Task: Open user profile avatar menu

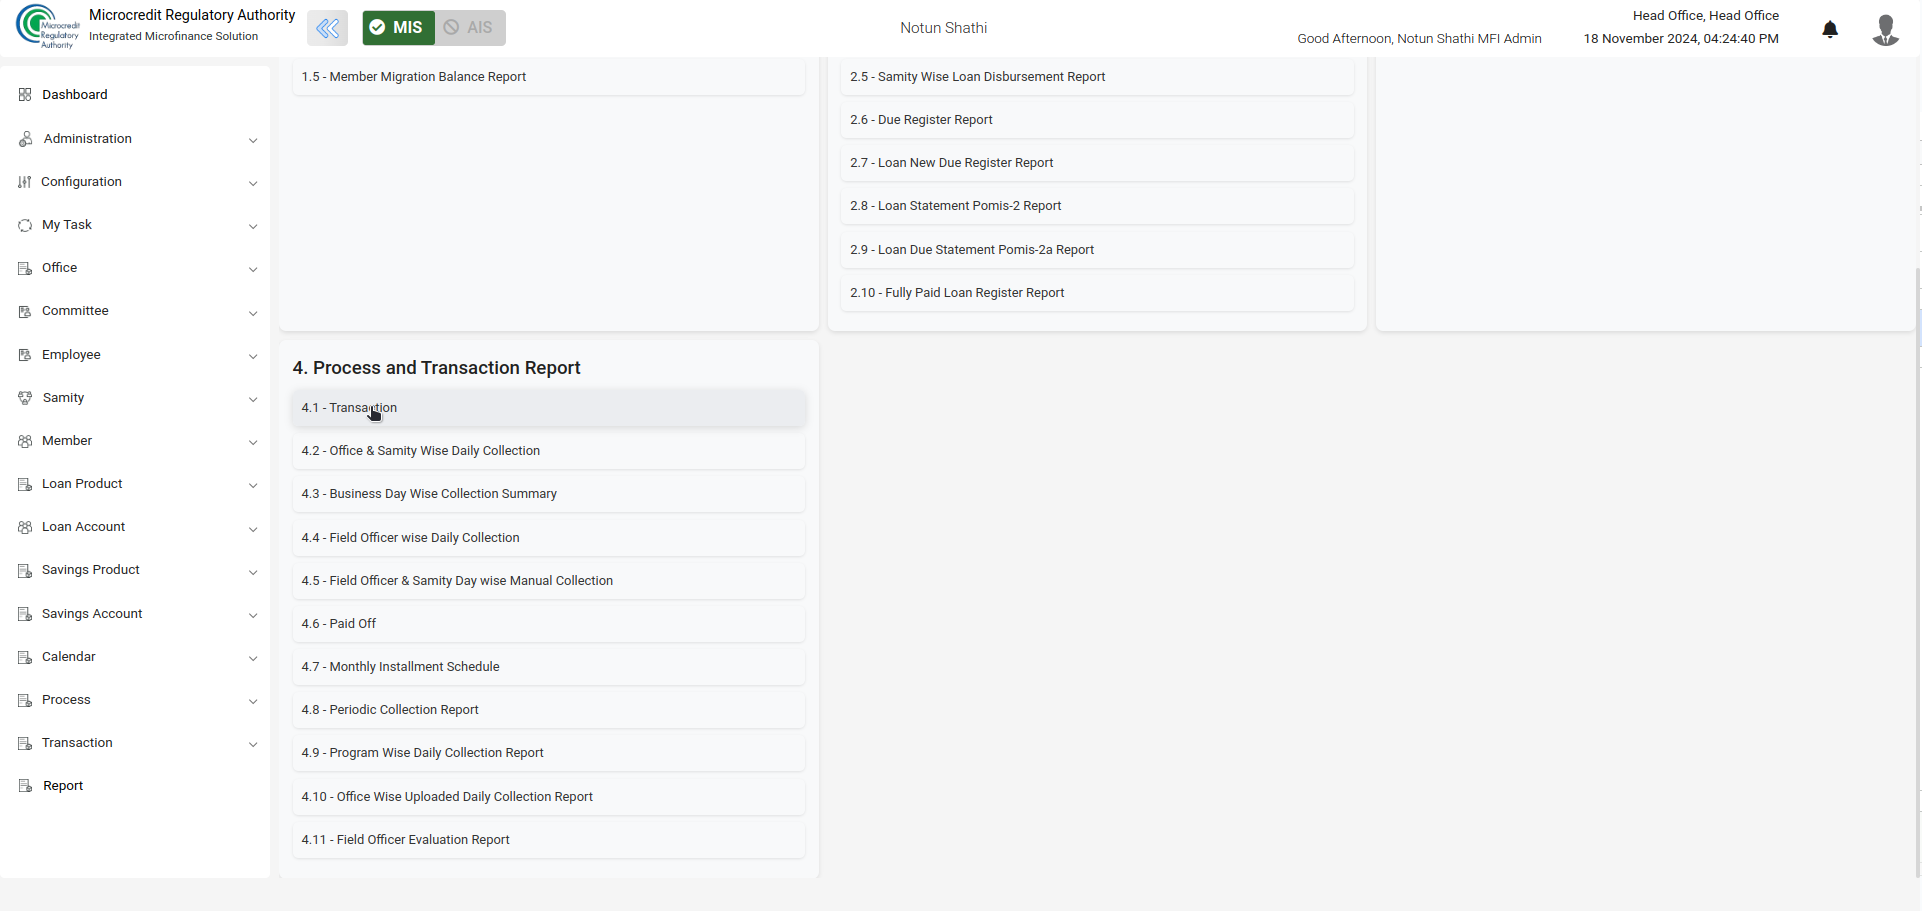Action: 1885,29
